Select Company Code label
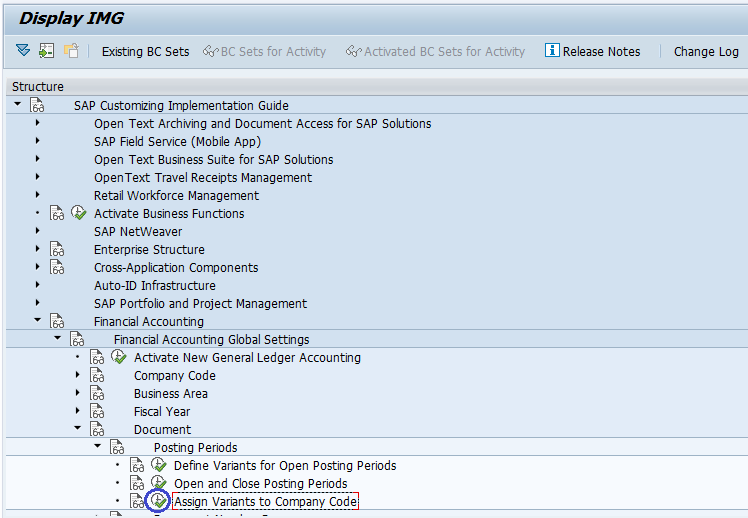 click(x=175, y=376)
